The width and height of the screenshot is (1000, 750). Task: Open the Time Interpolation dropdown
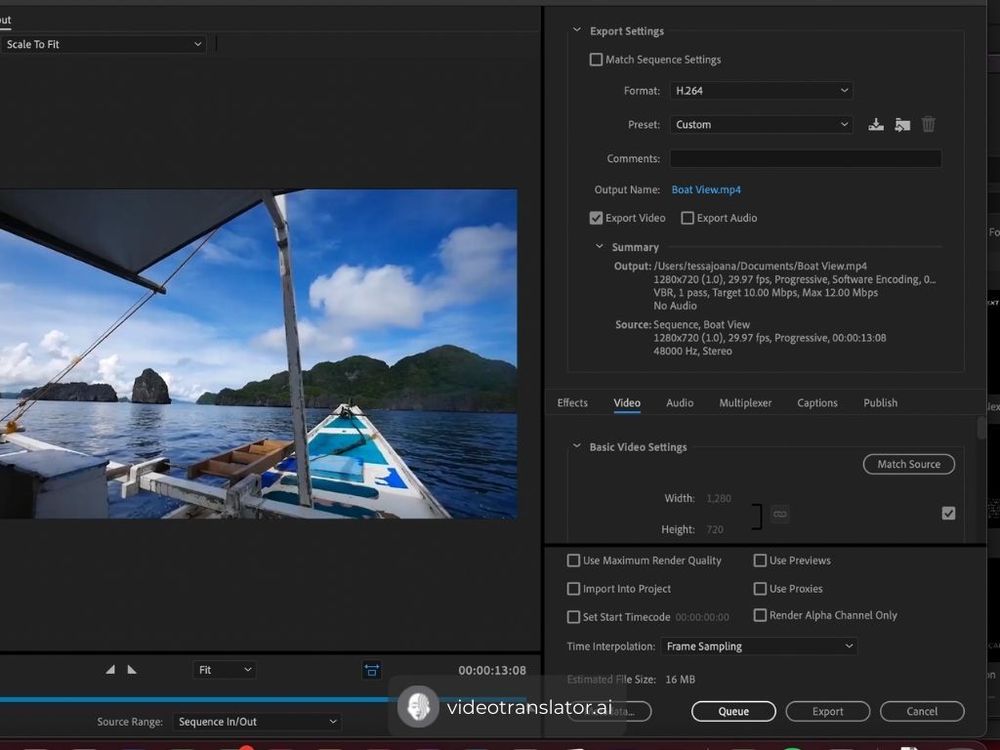pos(760,647)
